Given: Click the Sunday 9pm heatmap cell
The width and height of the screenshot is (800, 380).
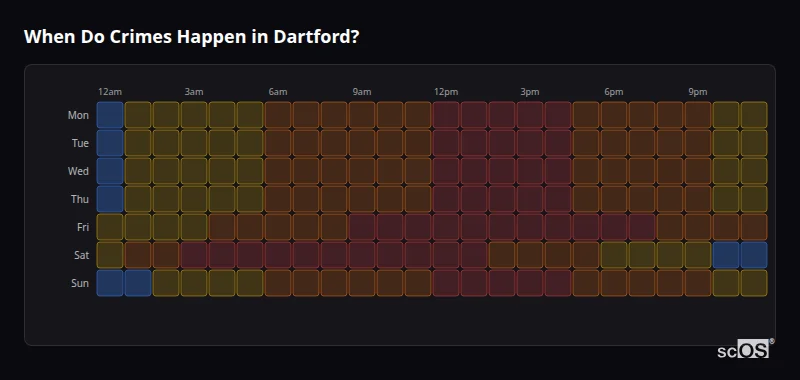Looking at the screenshot, I should click(x=698, y=283).
